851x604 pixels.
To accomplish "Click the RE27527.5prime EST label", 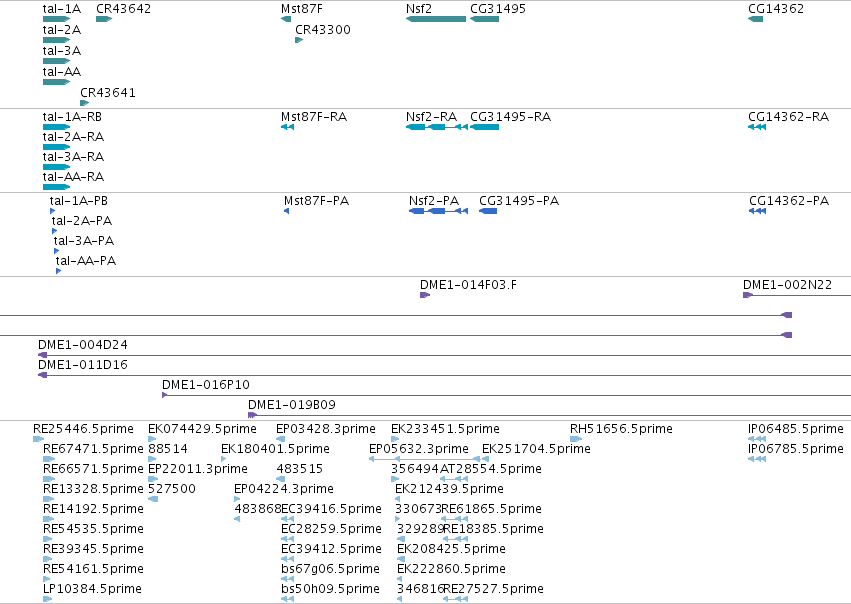I will (x=493, y=589).
